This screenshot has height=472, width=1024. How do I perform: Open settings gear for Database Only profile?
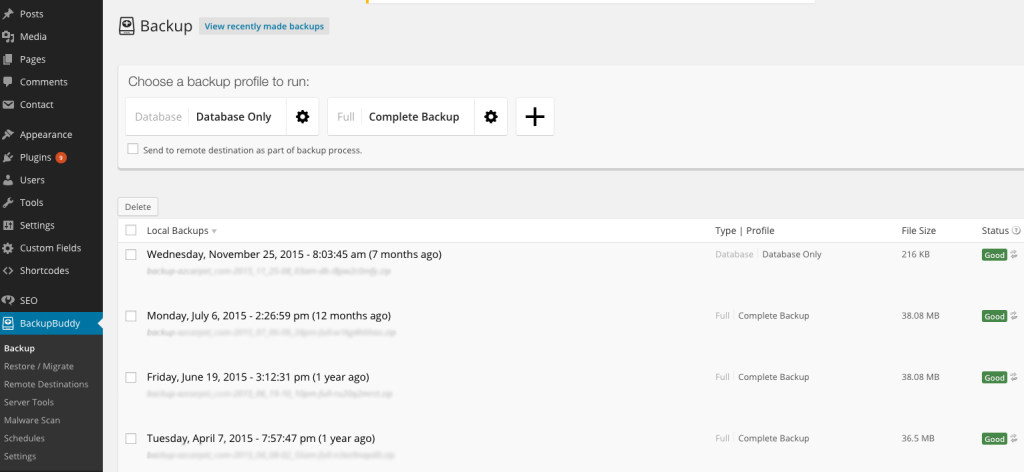point(302,117)
